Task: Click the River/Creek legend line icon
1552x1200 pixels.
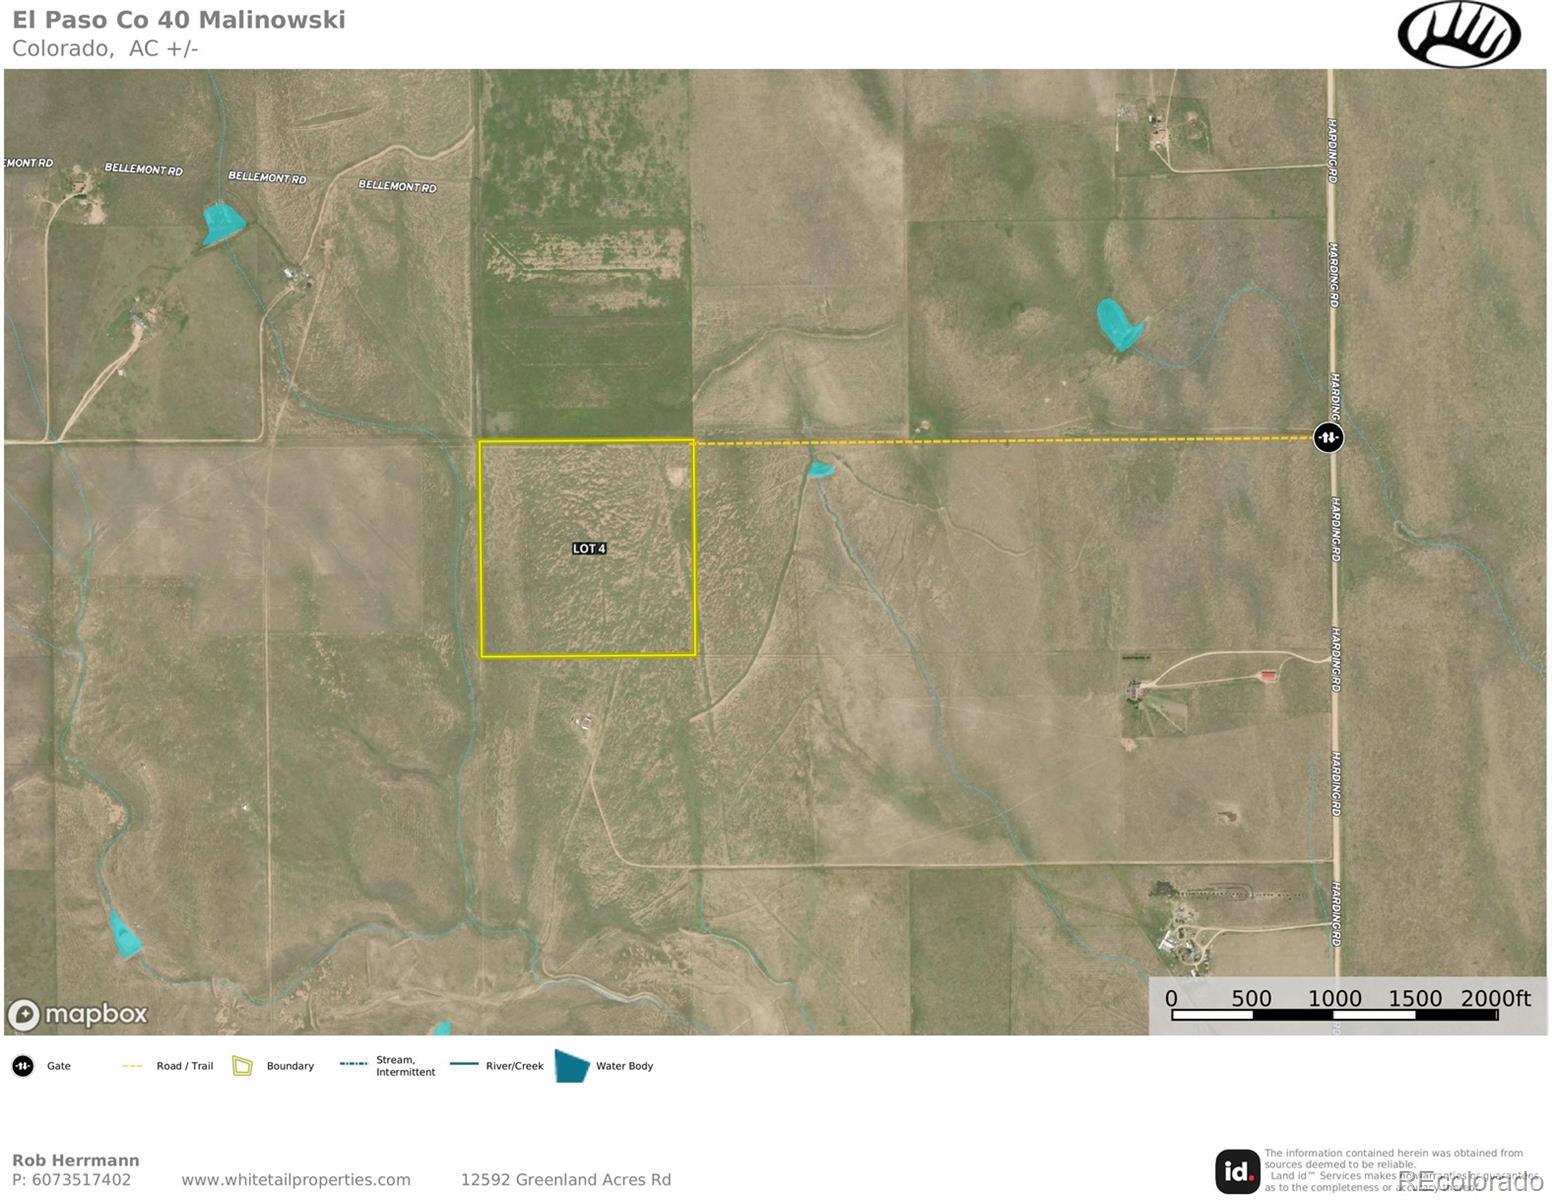Action: [x=464, y=1064]
